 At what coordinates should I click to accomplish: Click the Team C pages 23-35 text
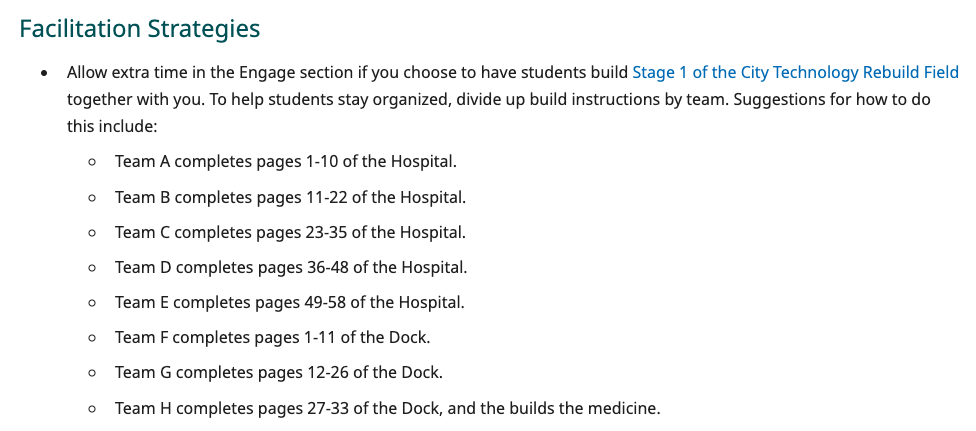[290, 232]
